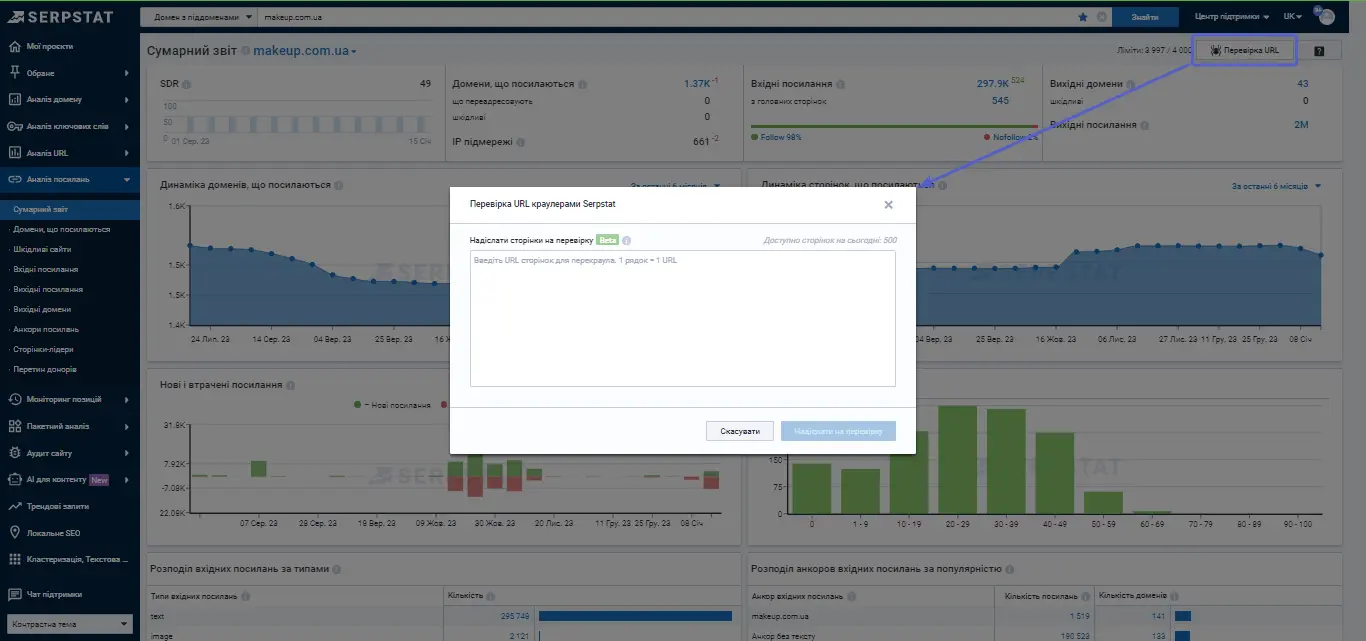Click the 545 head pages links value
Viewport: 1366px width, 641px height.
1000,101
